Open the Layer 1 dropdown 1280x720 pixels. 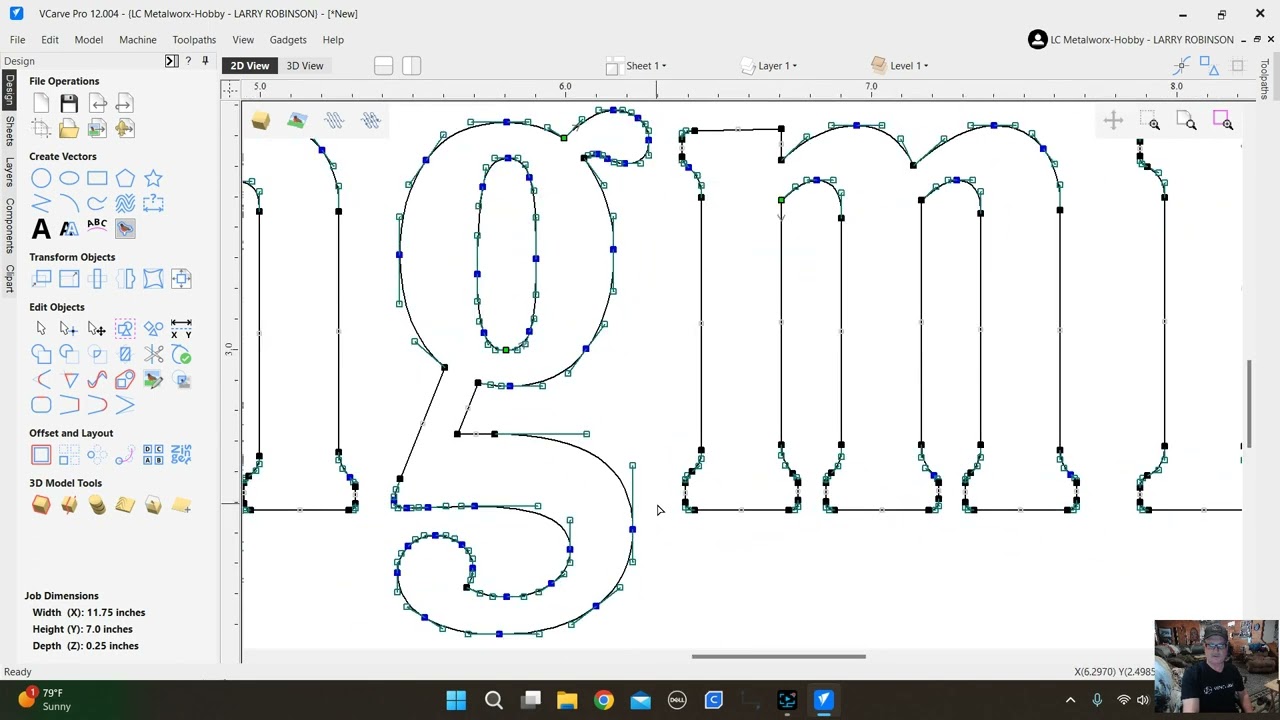click(x=770, y=66)
